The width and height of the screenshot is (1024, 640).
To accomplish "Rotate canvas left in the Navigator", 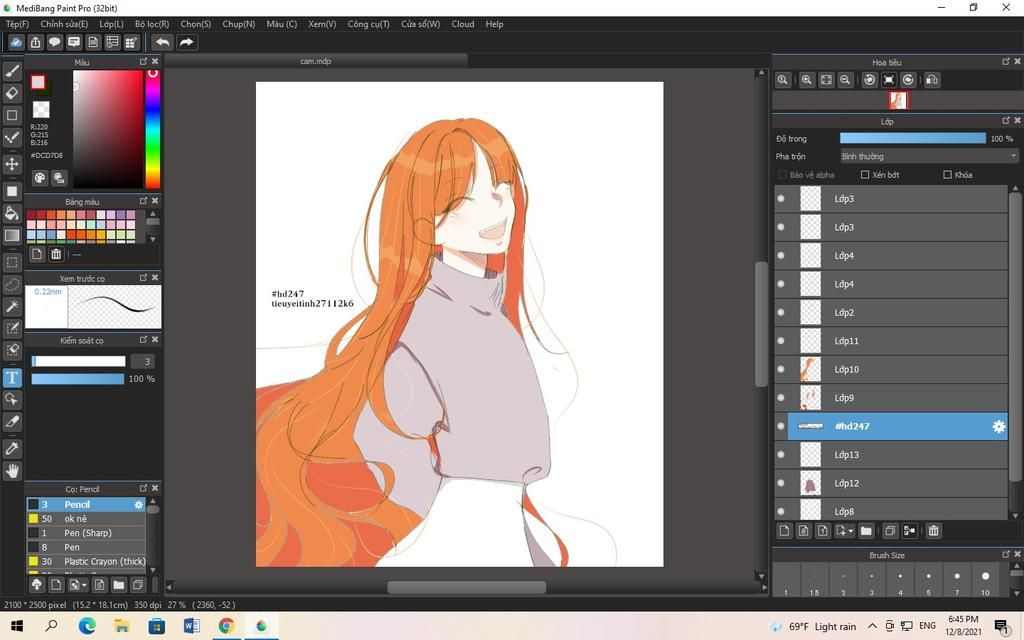I will click(x=869, y=80).
